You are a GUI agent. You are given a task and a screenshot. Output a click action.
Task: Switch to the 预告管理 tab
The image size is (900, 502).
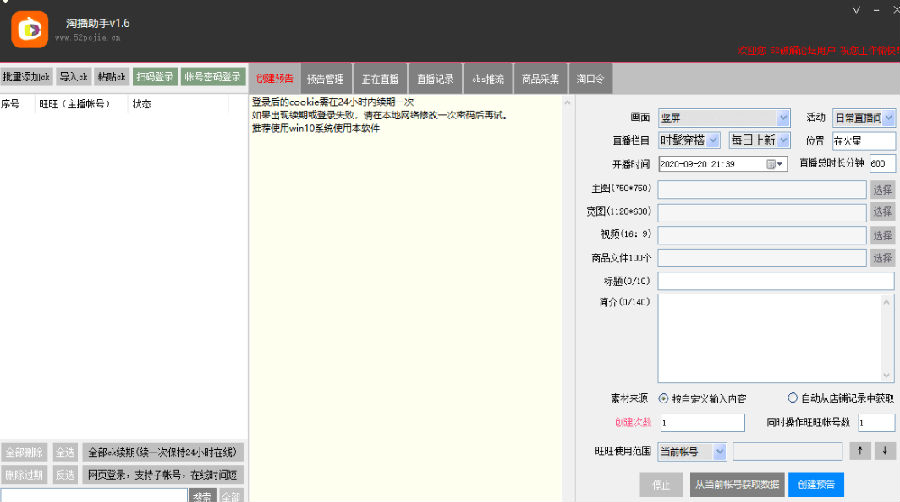[x=325, y=79]
